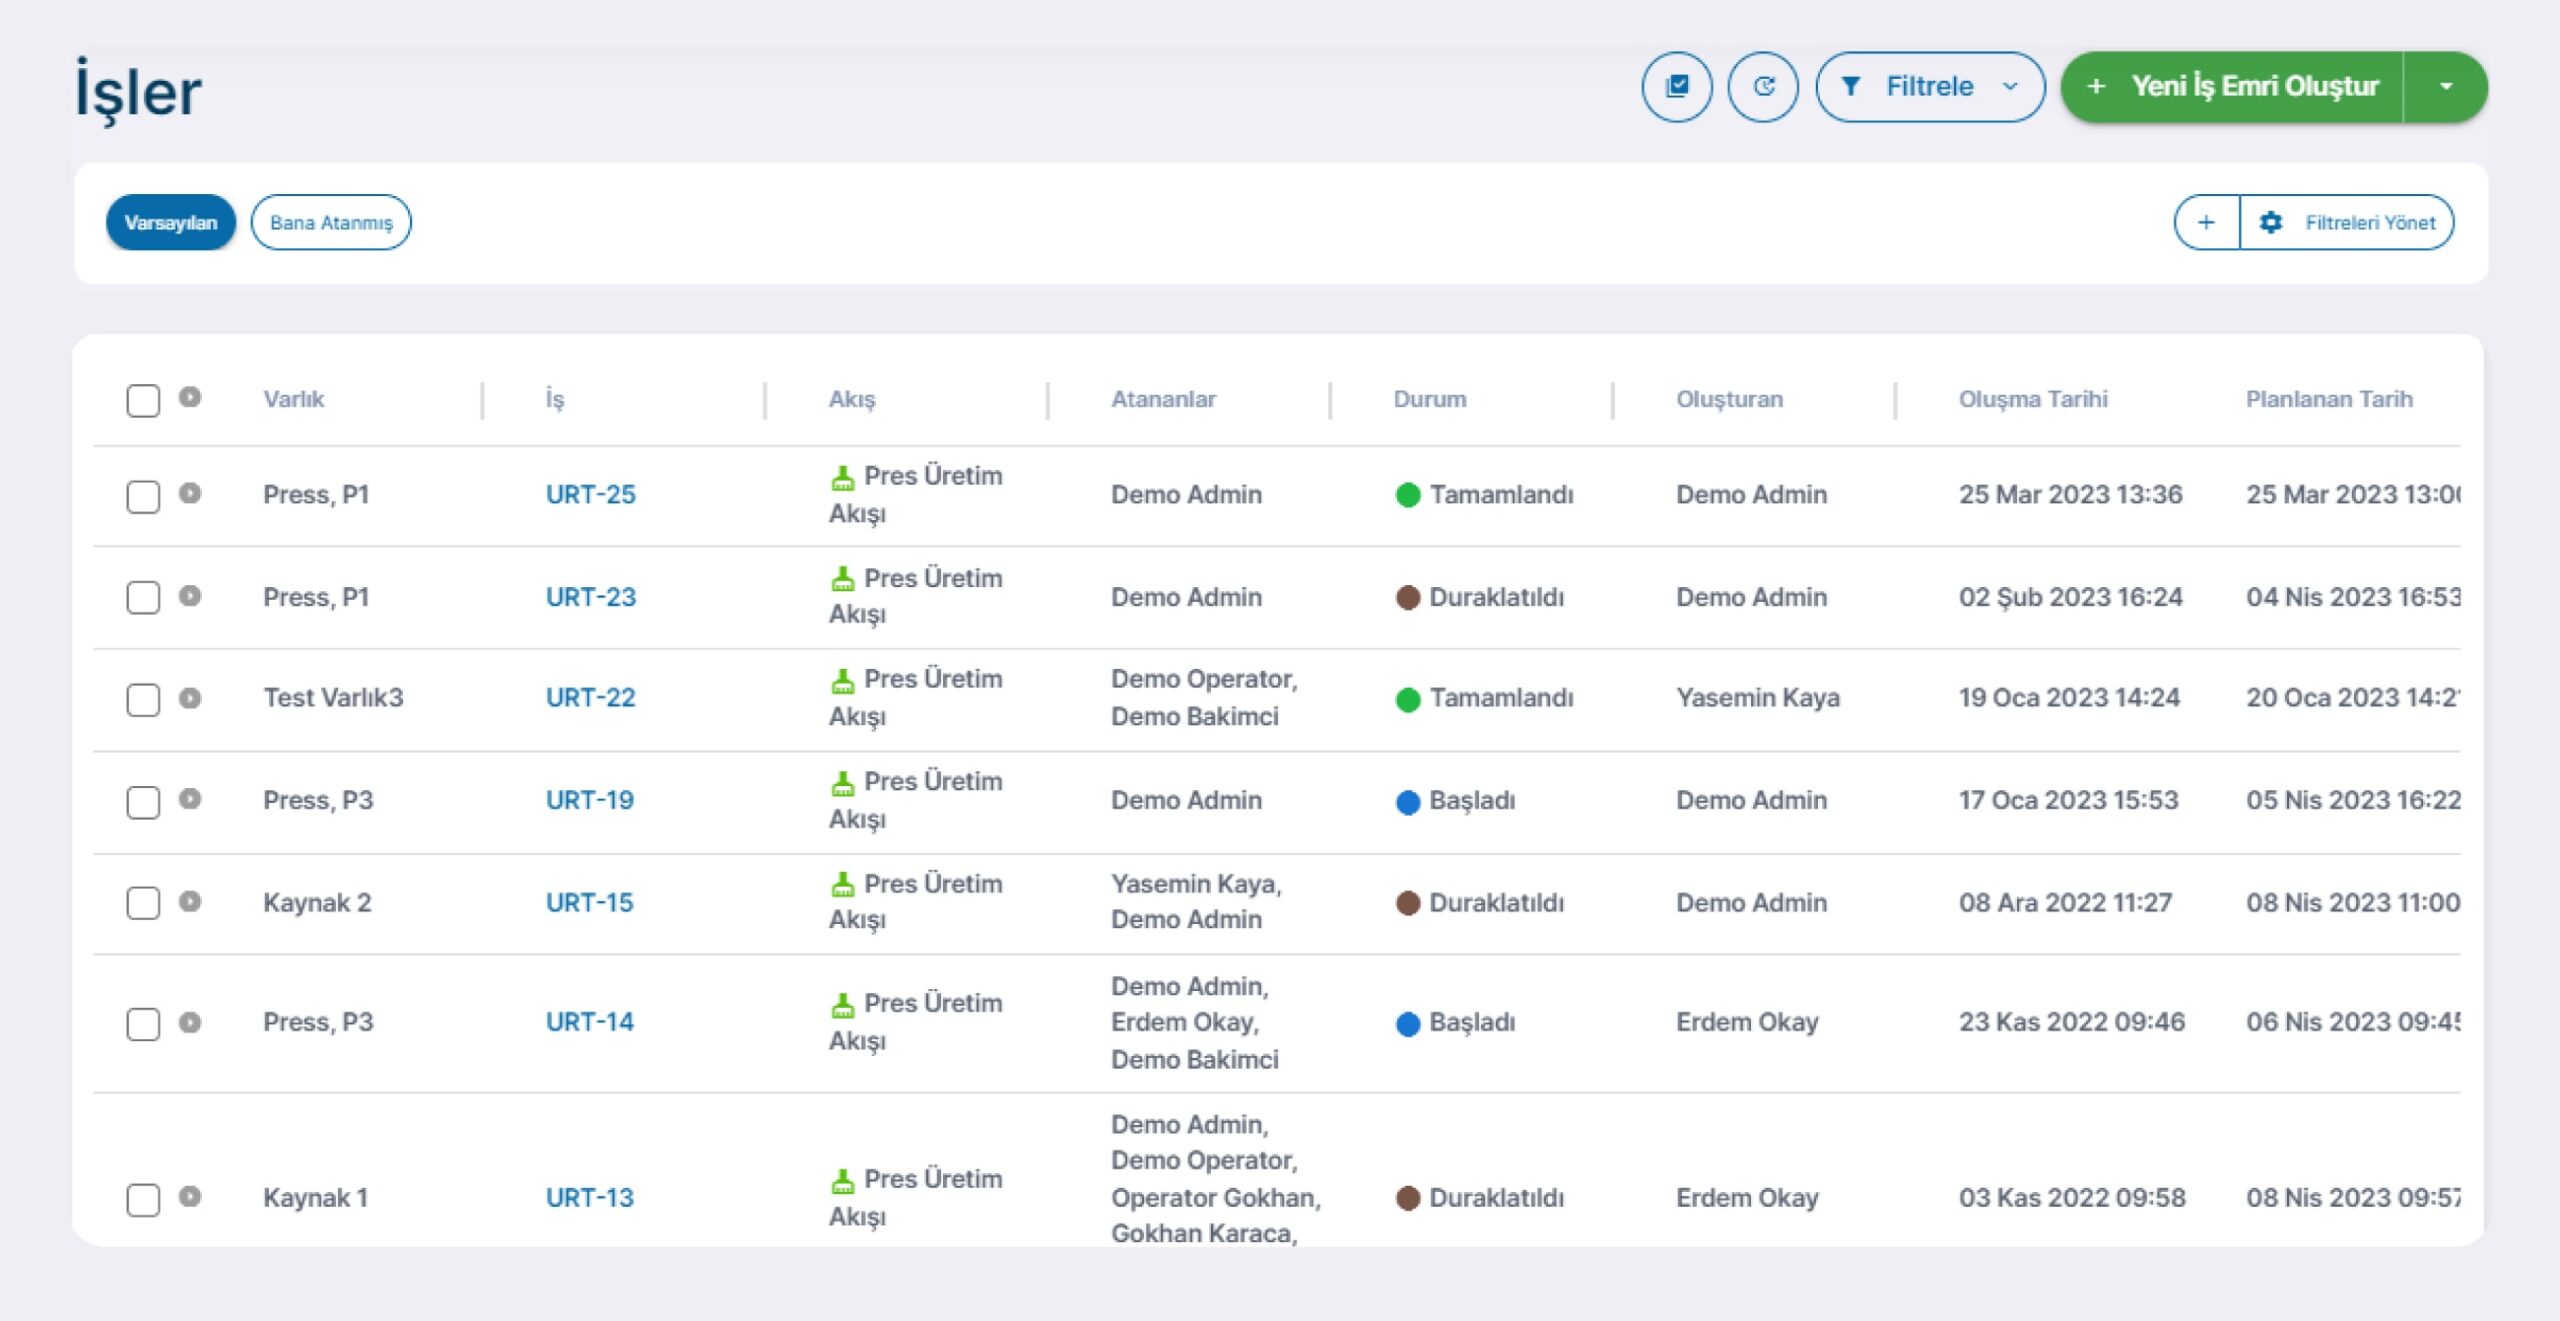The image size is (2560, 1321).
Task: Open work order URT-13 link
Action: (589, 1197)
